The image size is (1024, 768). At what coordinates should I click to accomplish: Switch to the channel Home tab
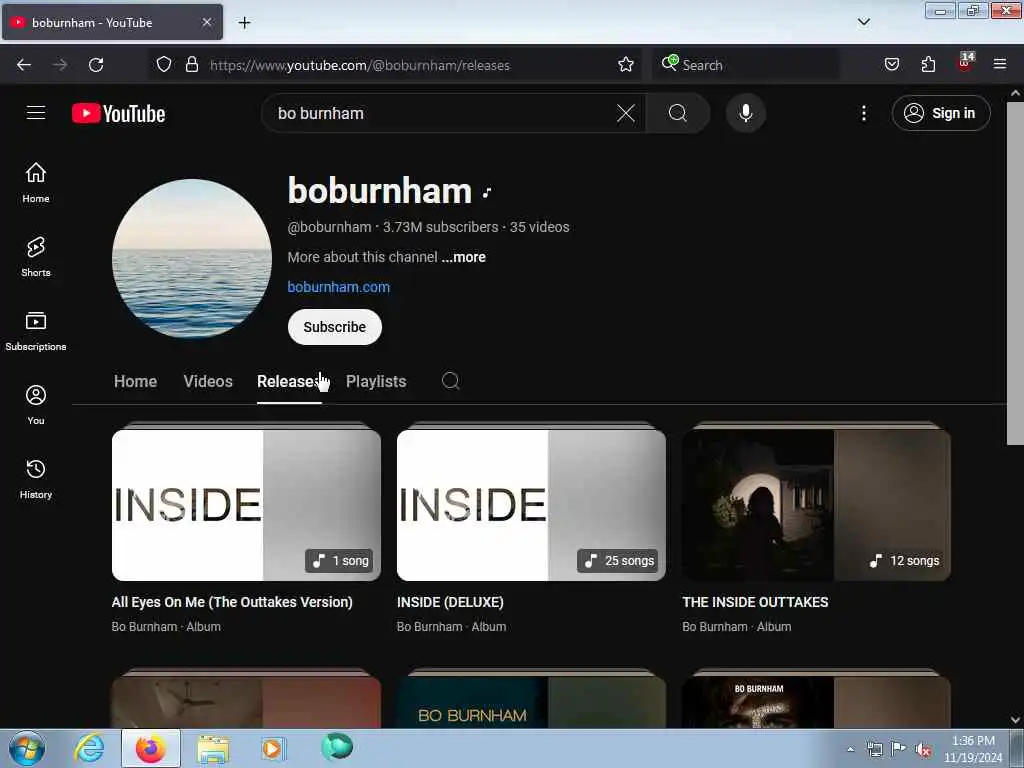tap(135, 381)
